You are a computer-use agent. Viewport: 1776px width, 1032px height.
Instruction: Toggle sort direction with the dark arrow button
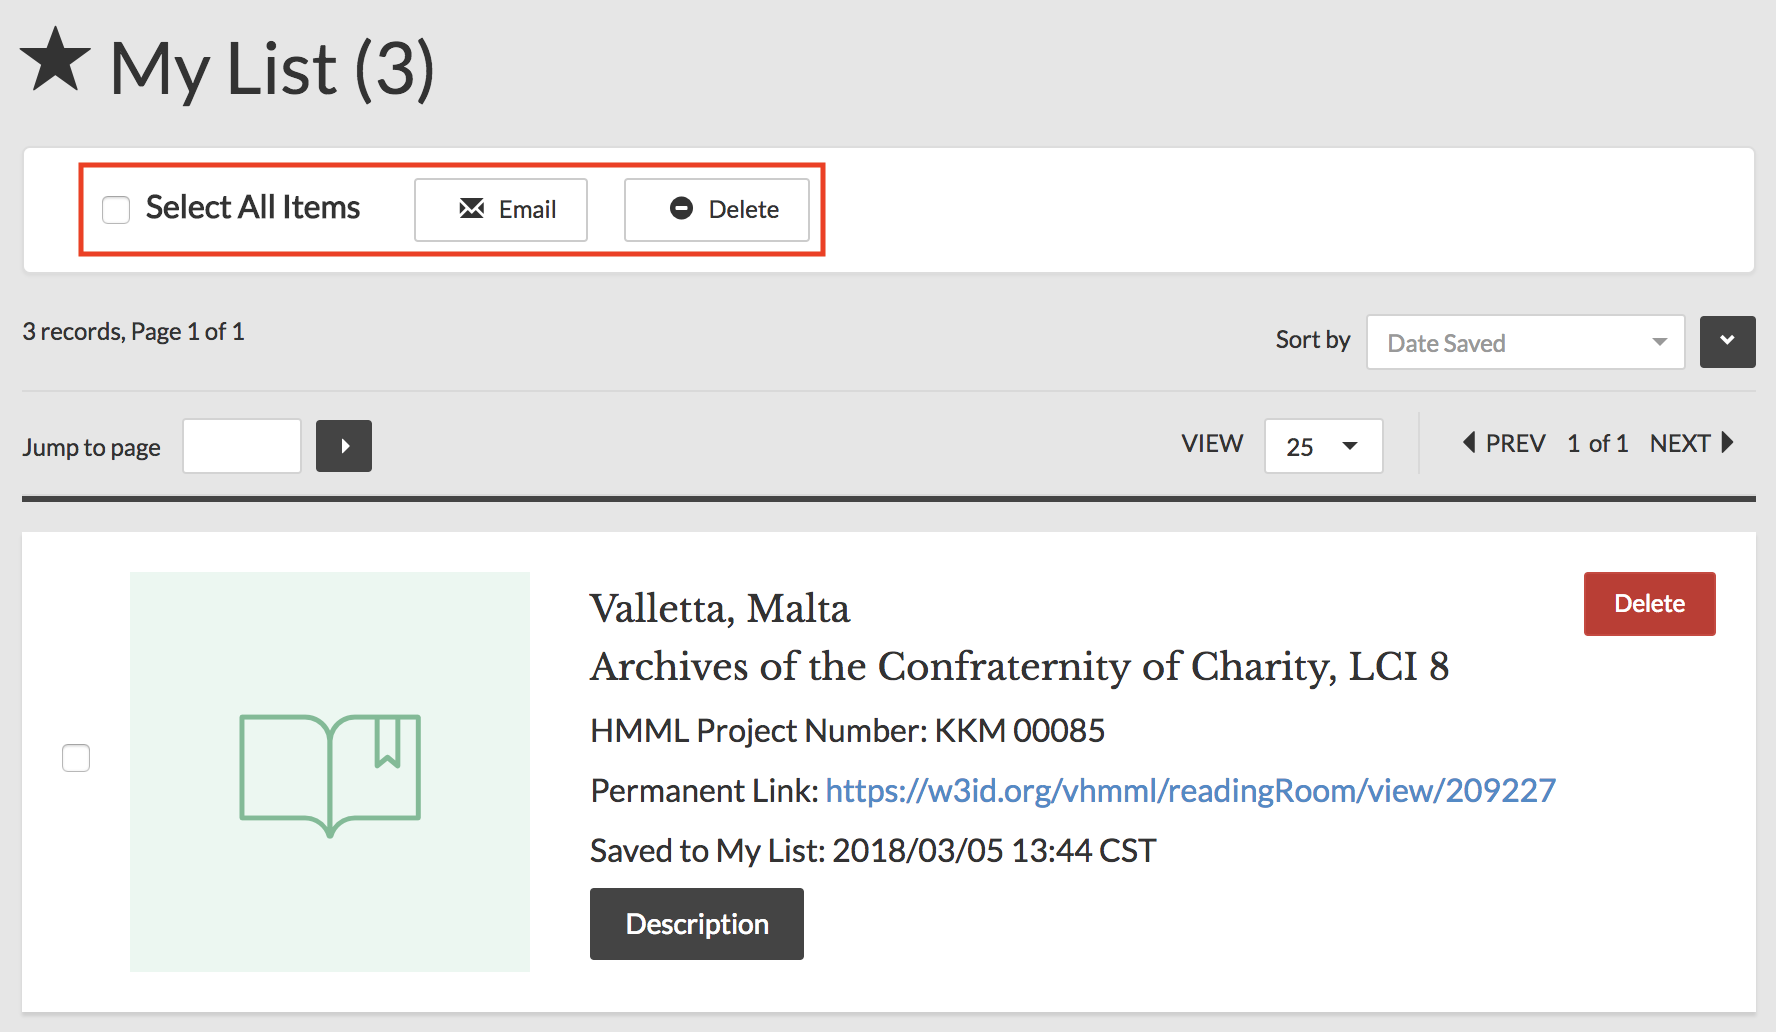pyautogui.click(x=1727, y=342)
